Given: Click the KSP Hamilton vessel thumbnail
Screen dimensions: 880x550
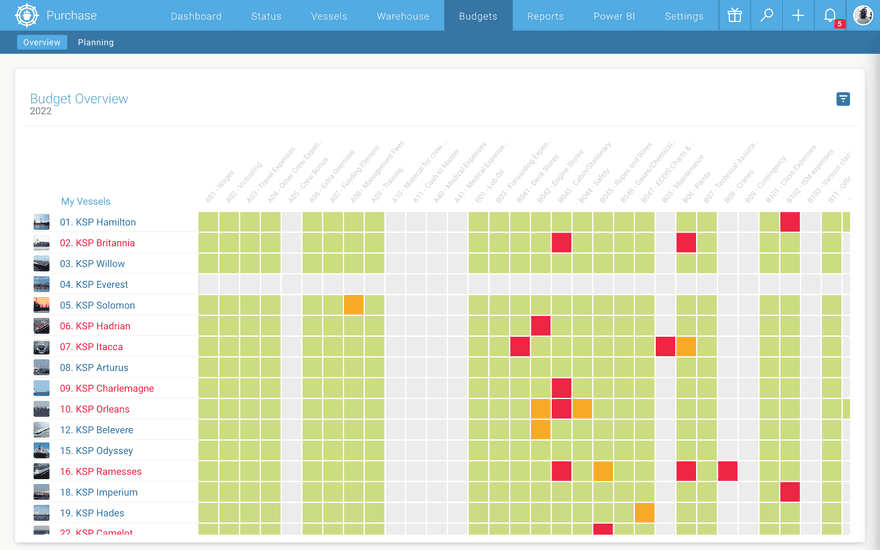Looking at the screenshot, I should [x=41, y=222].
